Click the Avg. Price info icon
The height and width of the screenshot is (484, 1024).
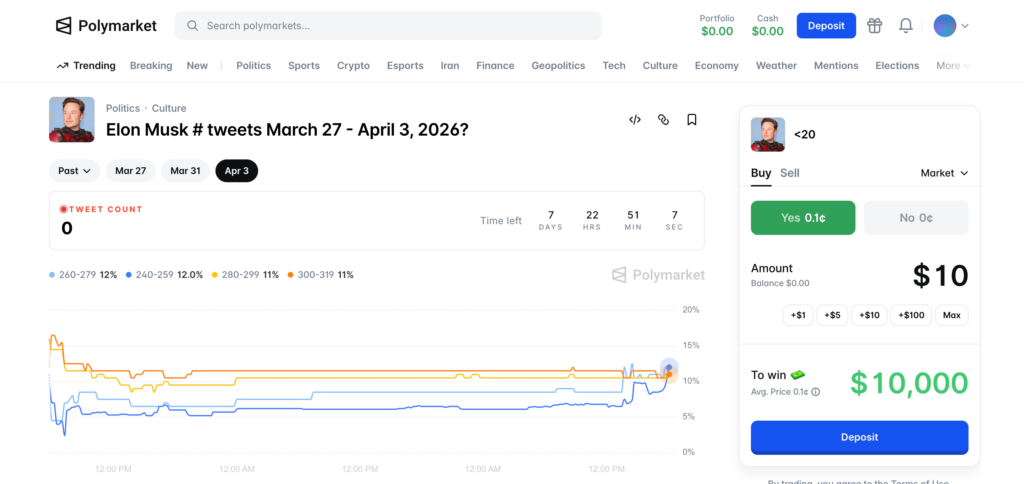(816, 392)
